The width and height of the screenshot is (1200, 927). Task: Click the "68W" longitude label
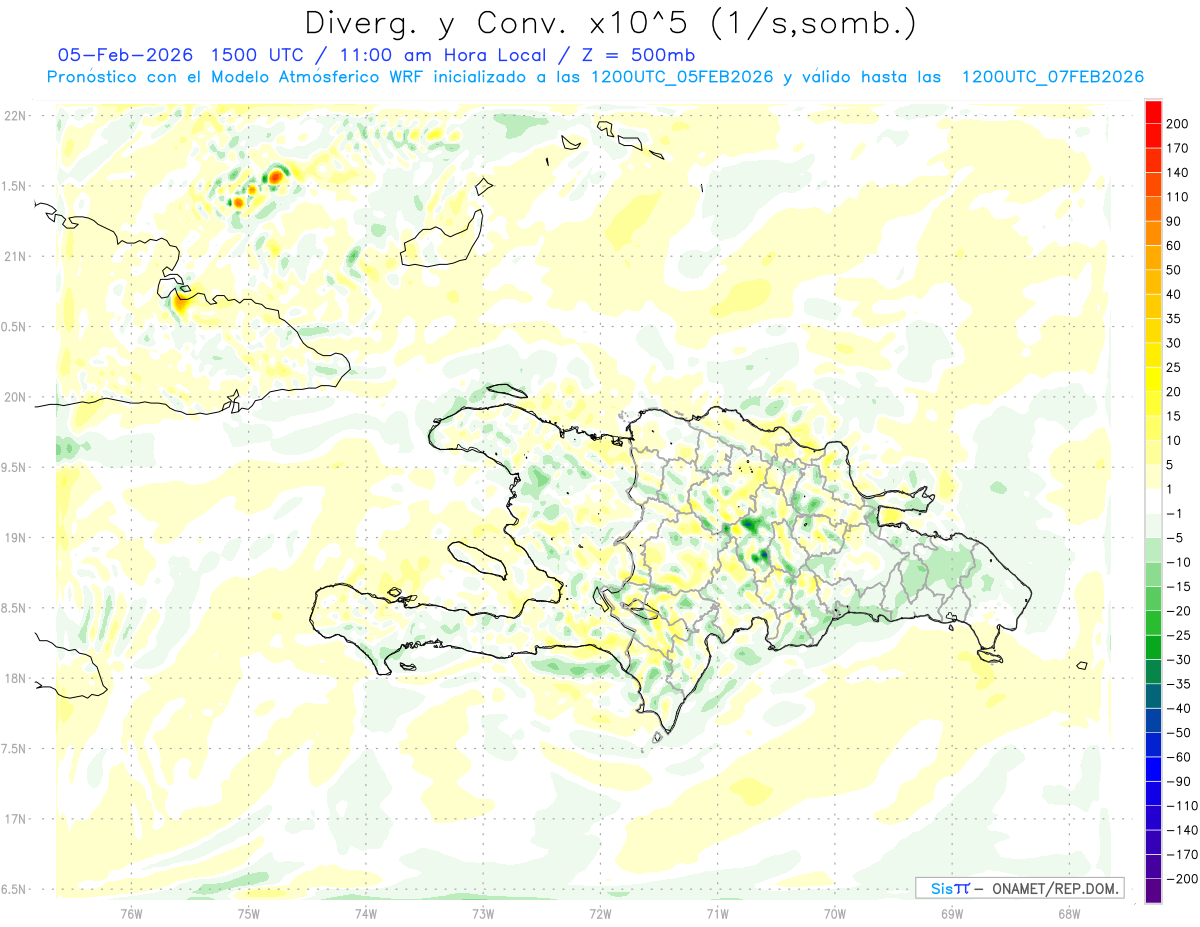1069,912
